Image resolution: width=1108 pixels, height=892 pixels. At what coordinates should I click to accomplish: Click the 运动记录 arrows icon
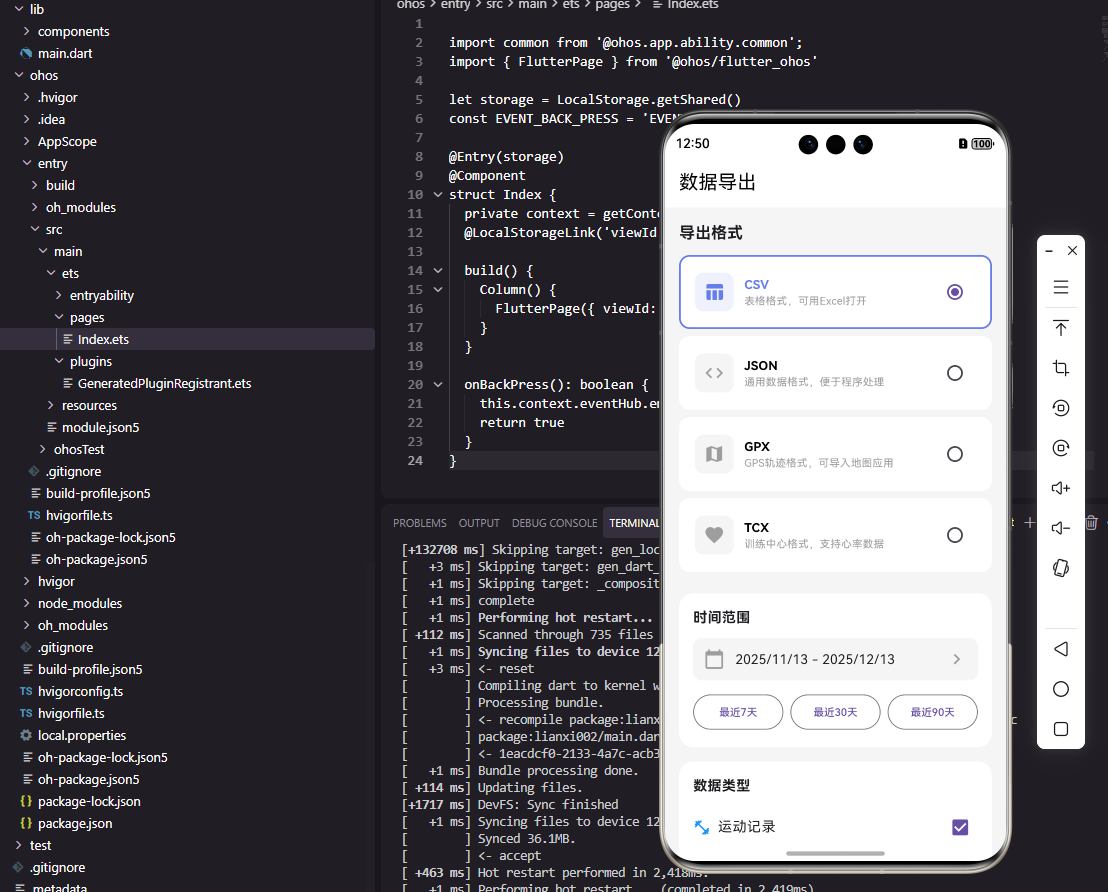(x=702, y=827)
